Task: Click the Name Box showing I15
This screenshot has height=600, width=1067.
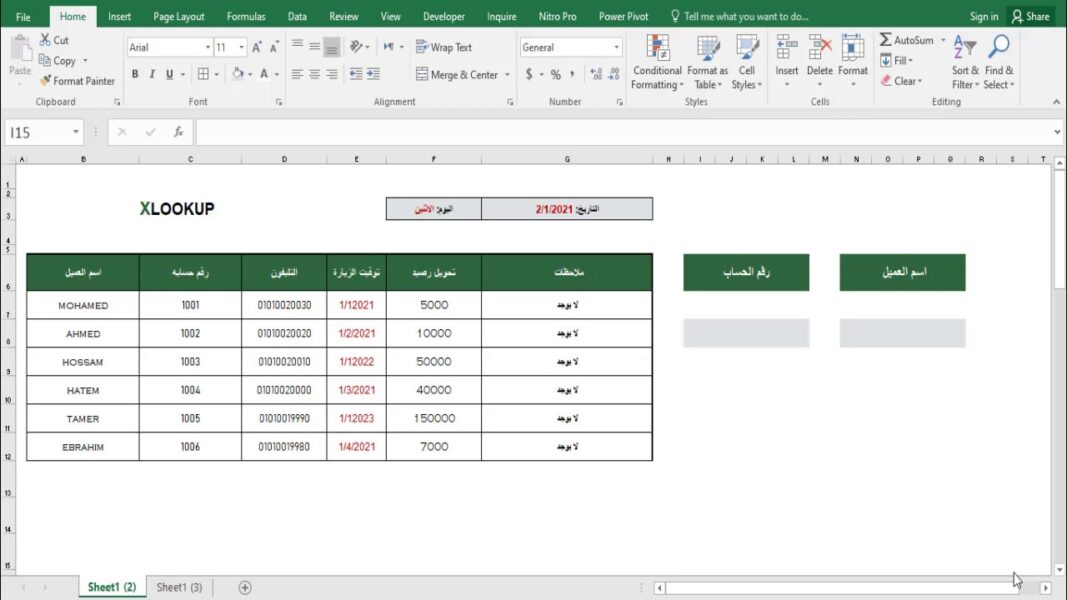Action: pos(37,132)
